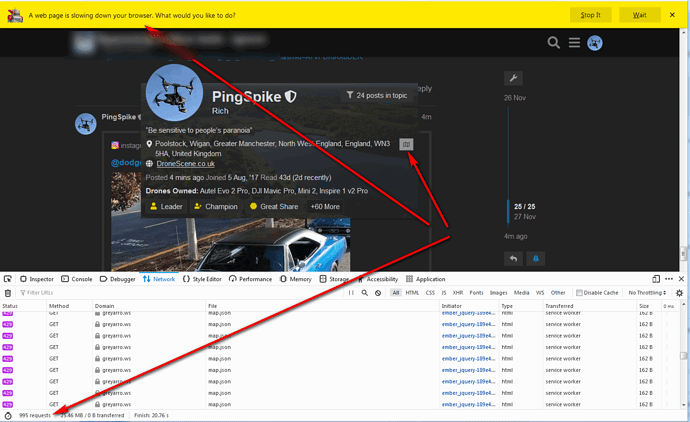Screen dimensions: 690x422
Task: Open the PingSpike username on the user card
Action: point(246,97)
